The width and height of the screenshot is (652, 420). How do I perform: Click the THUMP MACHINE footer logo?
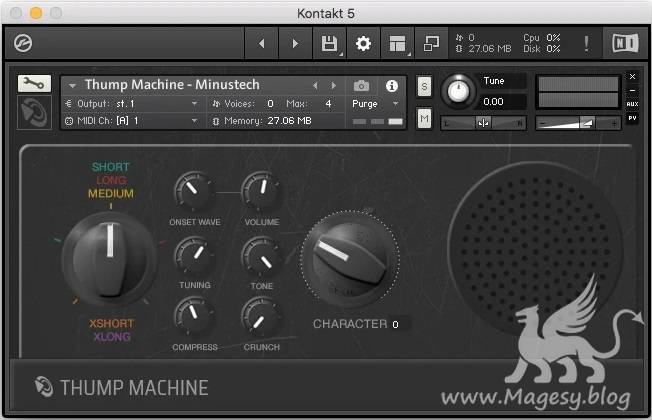point(121,387)
